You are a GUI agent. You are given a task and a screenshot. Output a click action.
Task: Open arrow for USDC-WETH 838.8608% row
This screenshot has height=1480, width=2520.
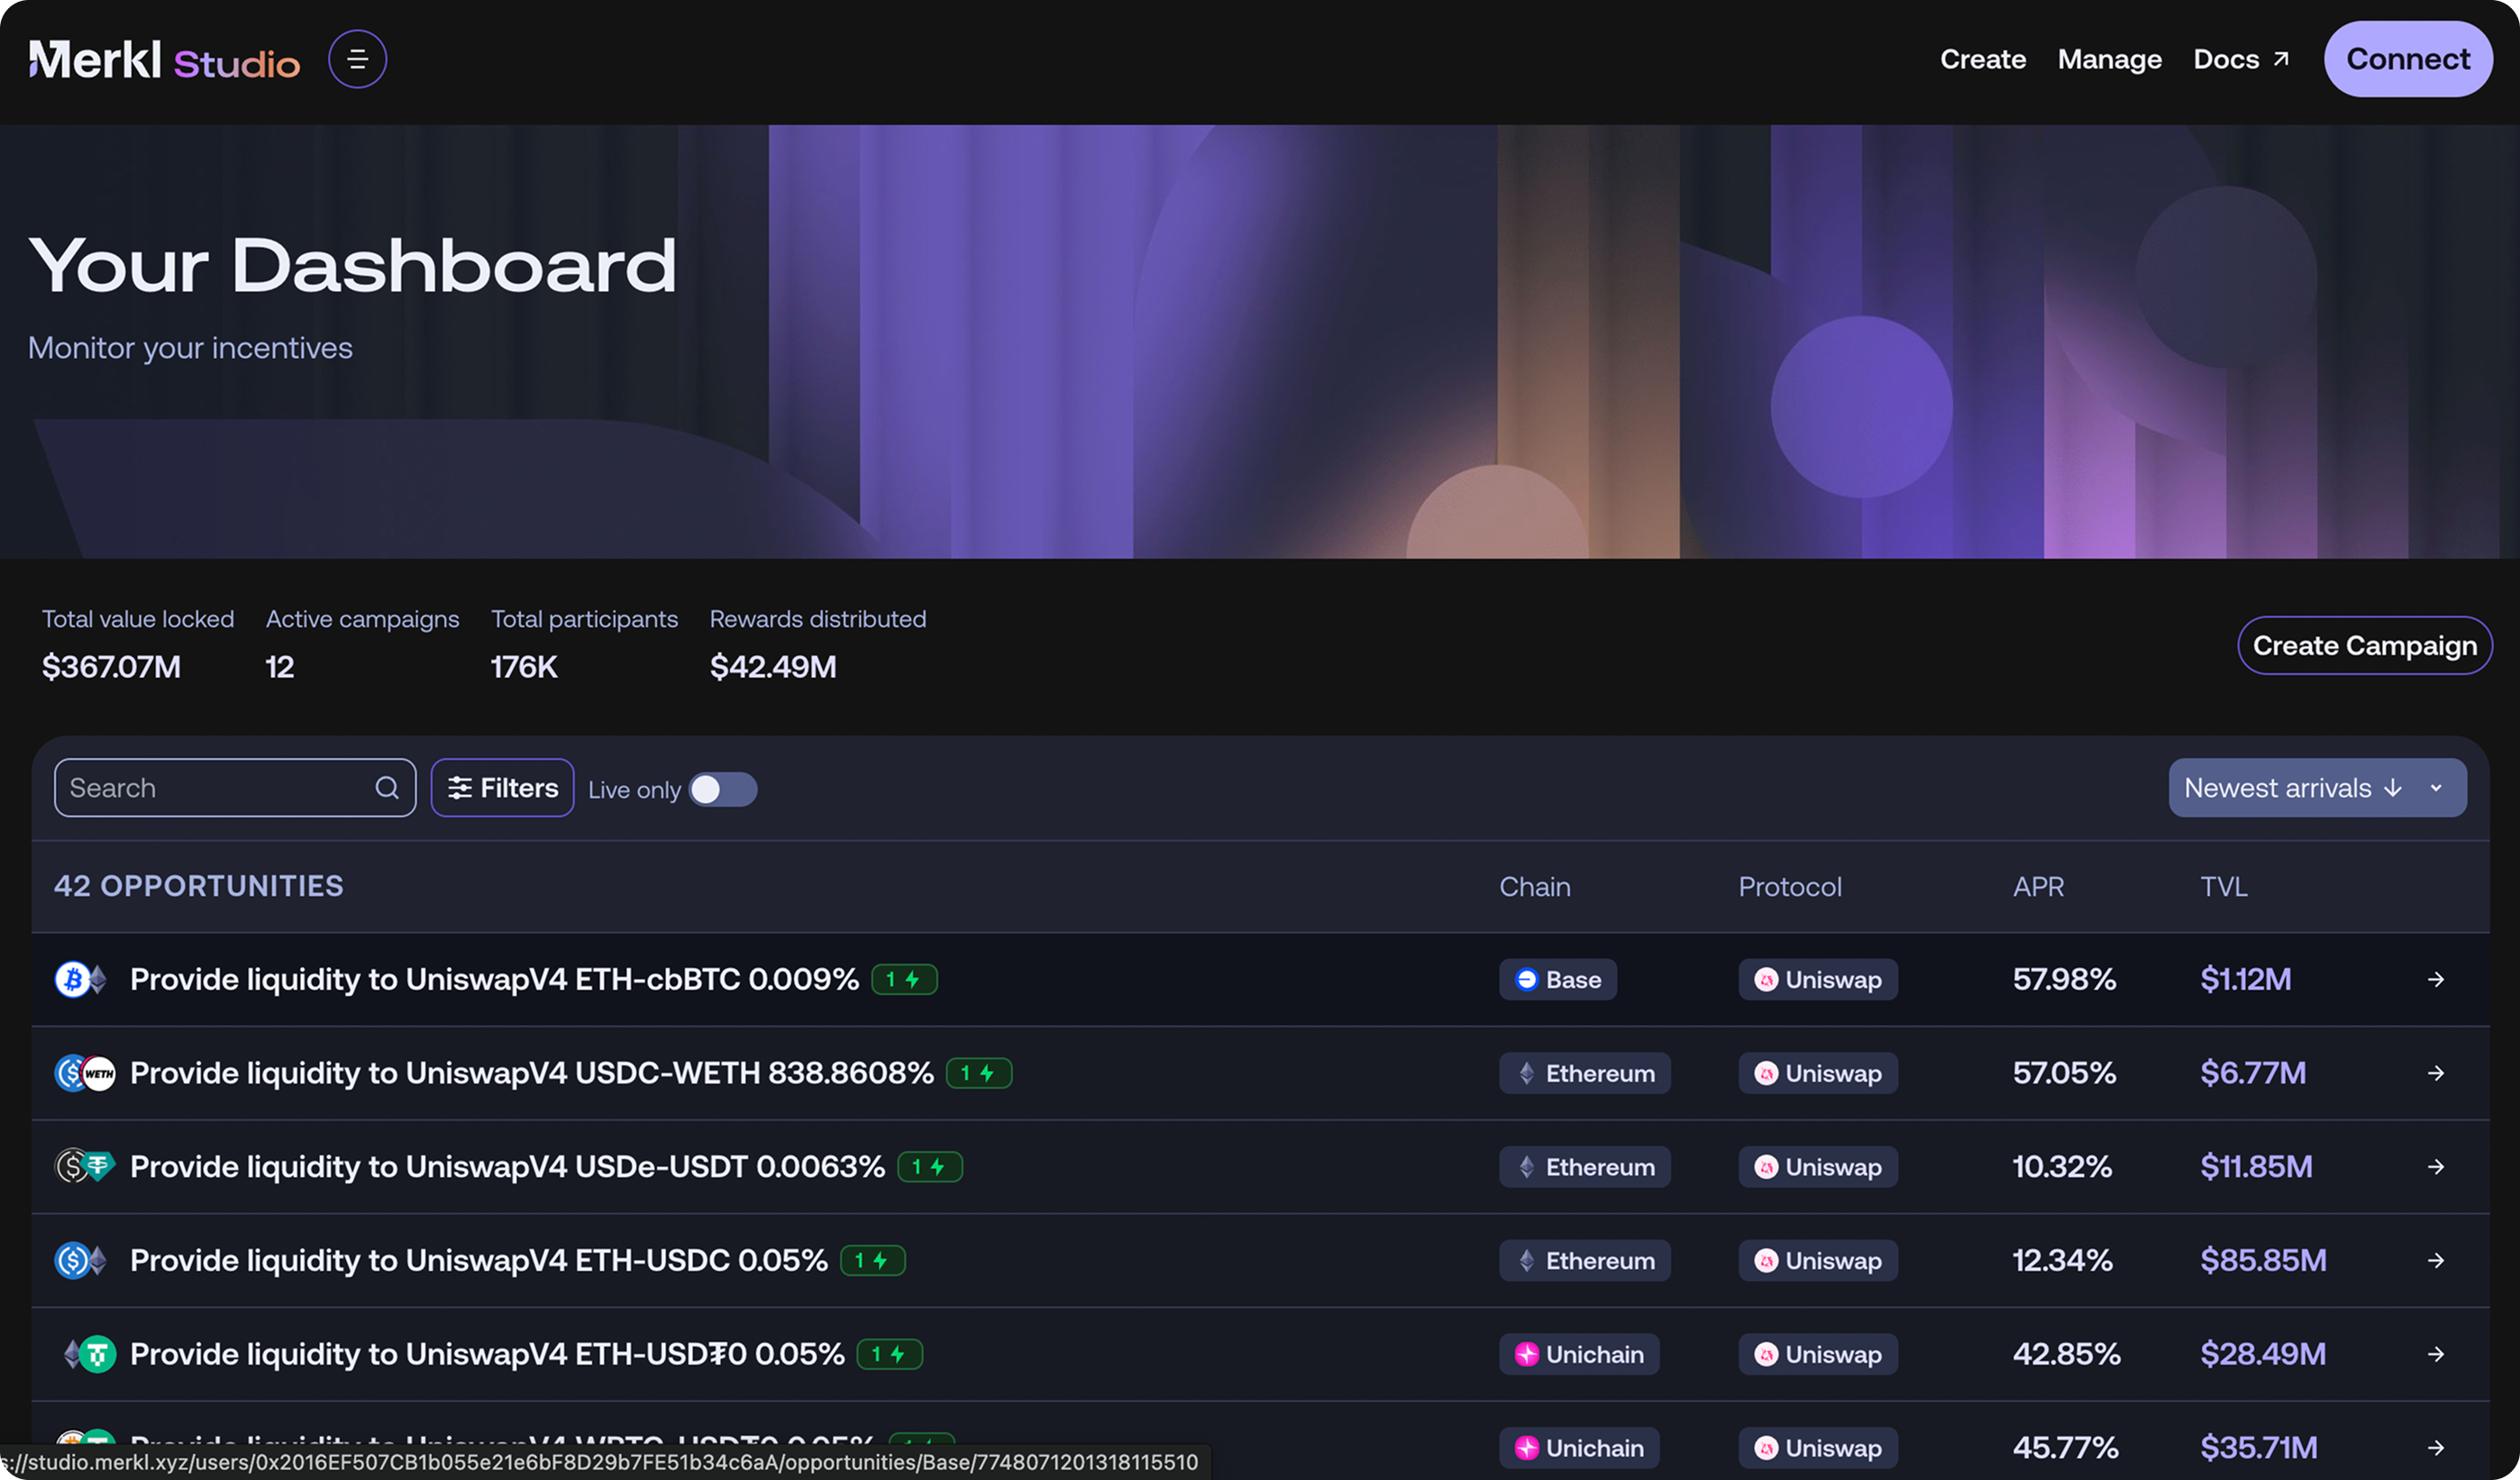[x=2435, y=1073]
